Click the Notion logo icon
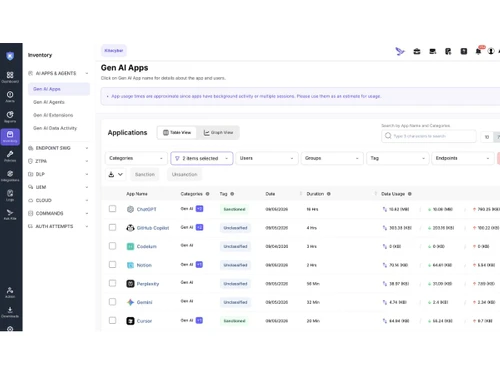The width and height of the screenshot is (500, 375). click(130, 265)
